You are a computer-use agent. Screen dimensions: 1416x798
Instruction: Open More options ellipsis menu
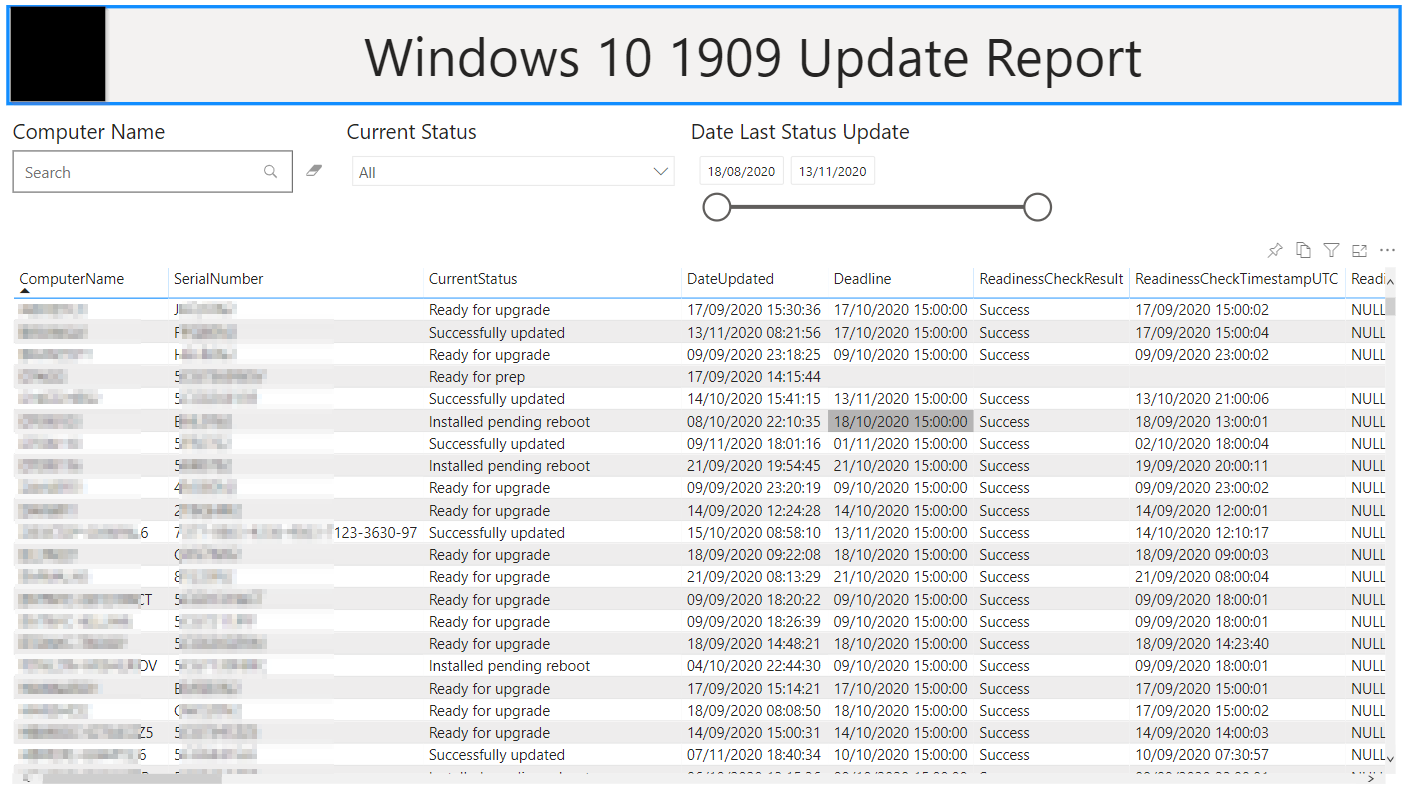coord(1387,251)
